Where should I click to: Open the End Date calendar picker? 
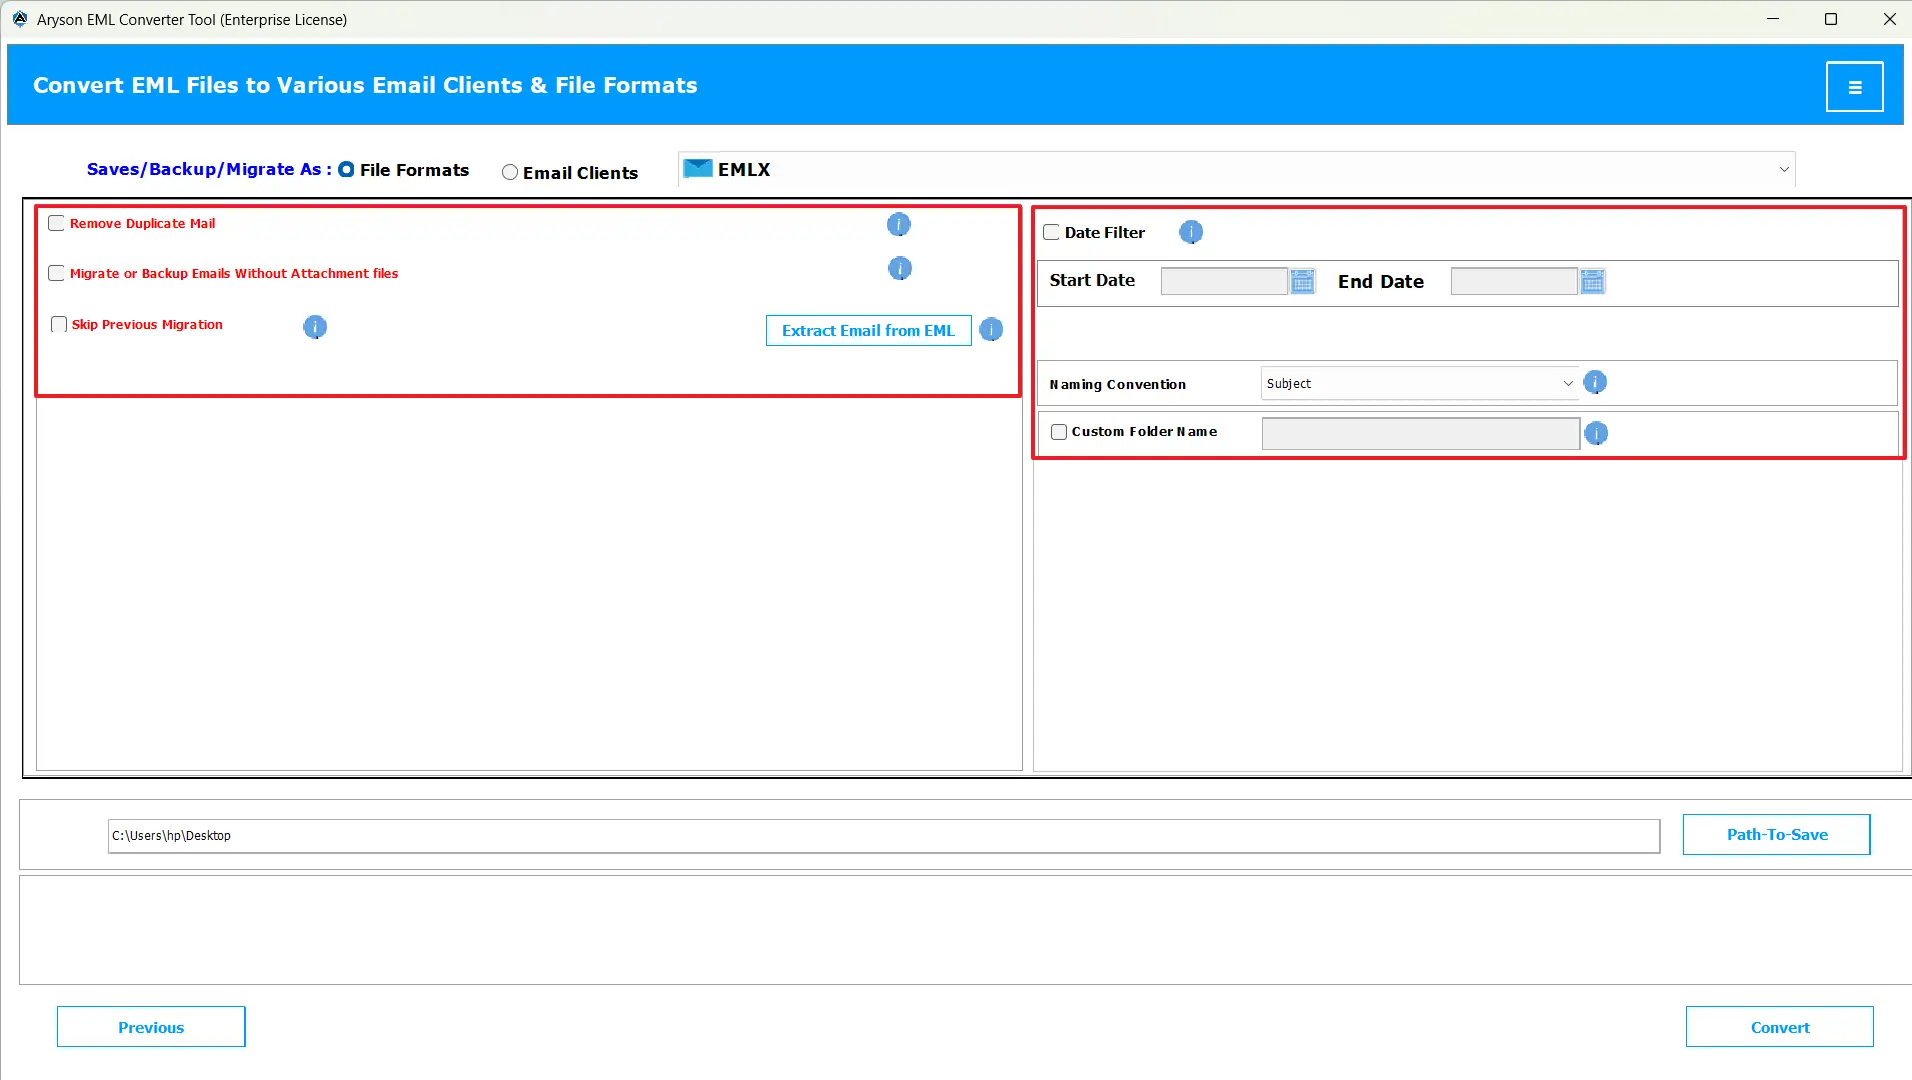point(1592,282)
